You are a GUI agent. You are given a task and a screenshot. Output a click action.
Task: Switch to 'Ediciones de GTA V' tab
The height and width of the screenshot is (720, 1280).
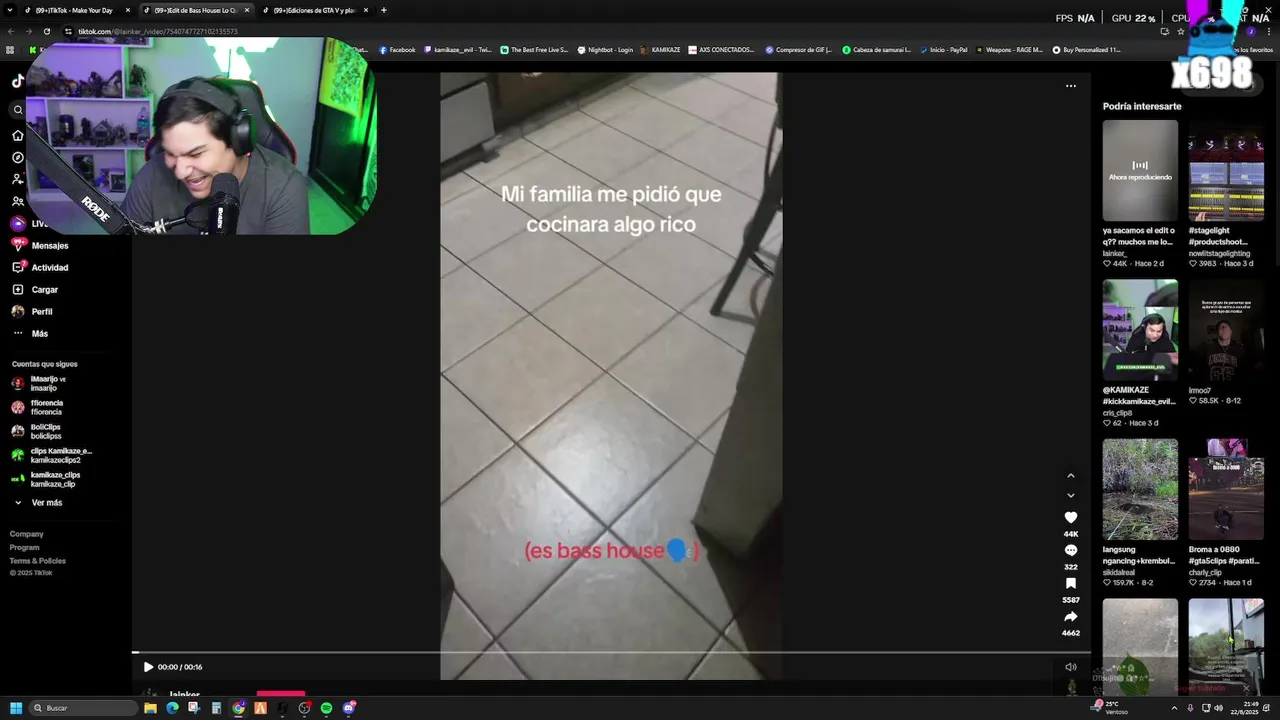point(314,10)
